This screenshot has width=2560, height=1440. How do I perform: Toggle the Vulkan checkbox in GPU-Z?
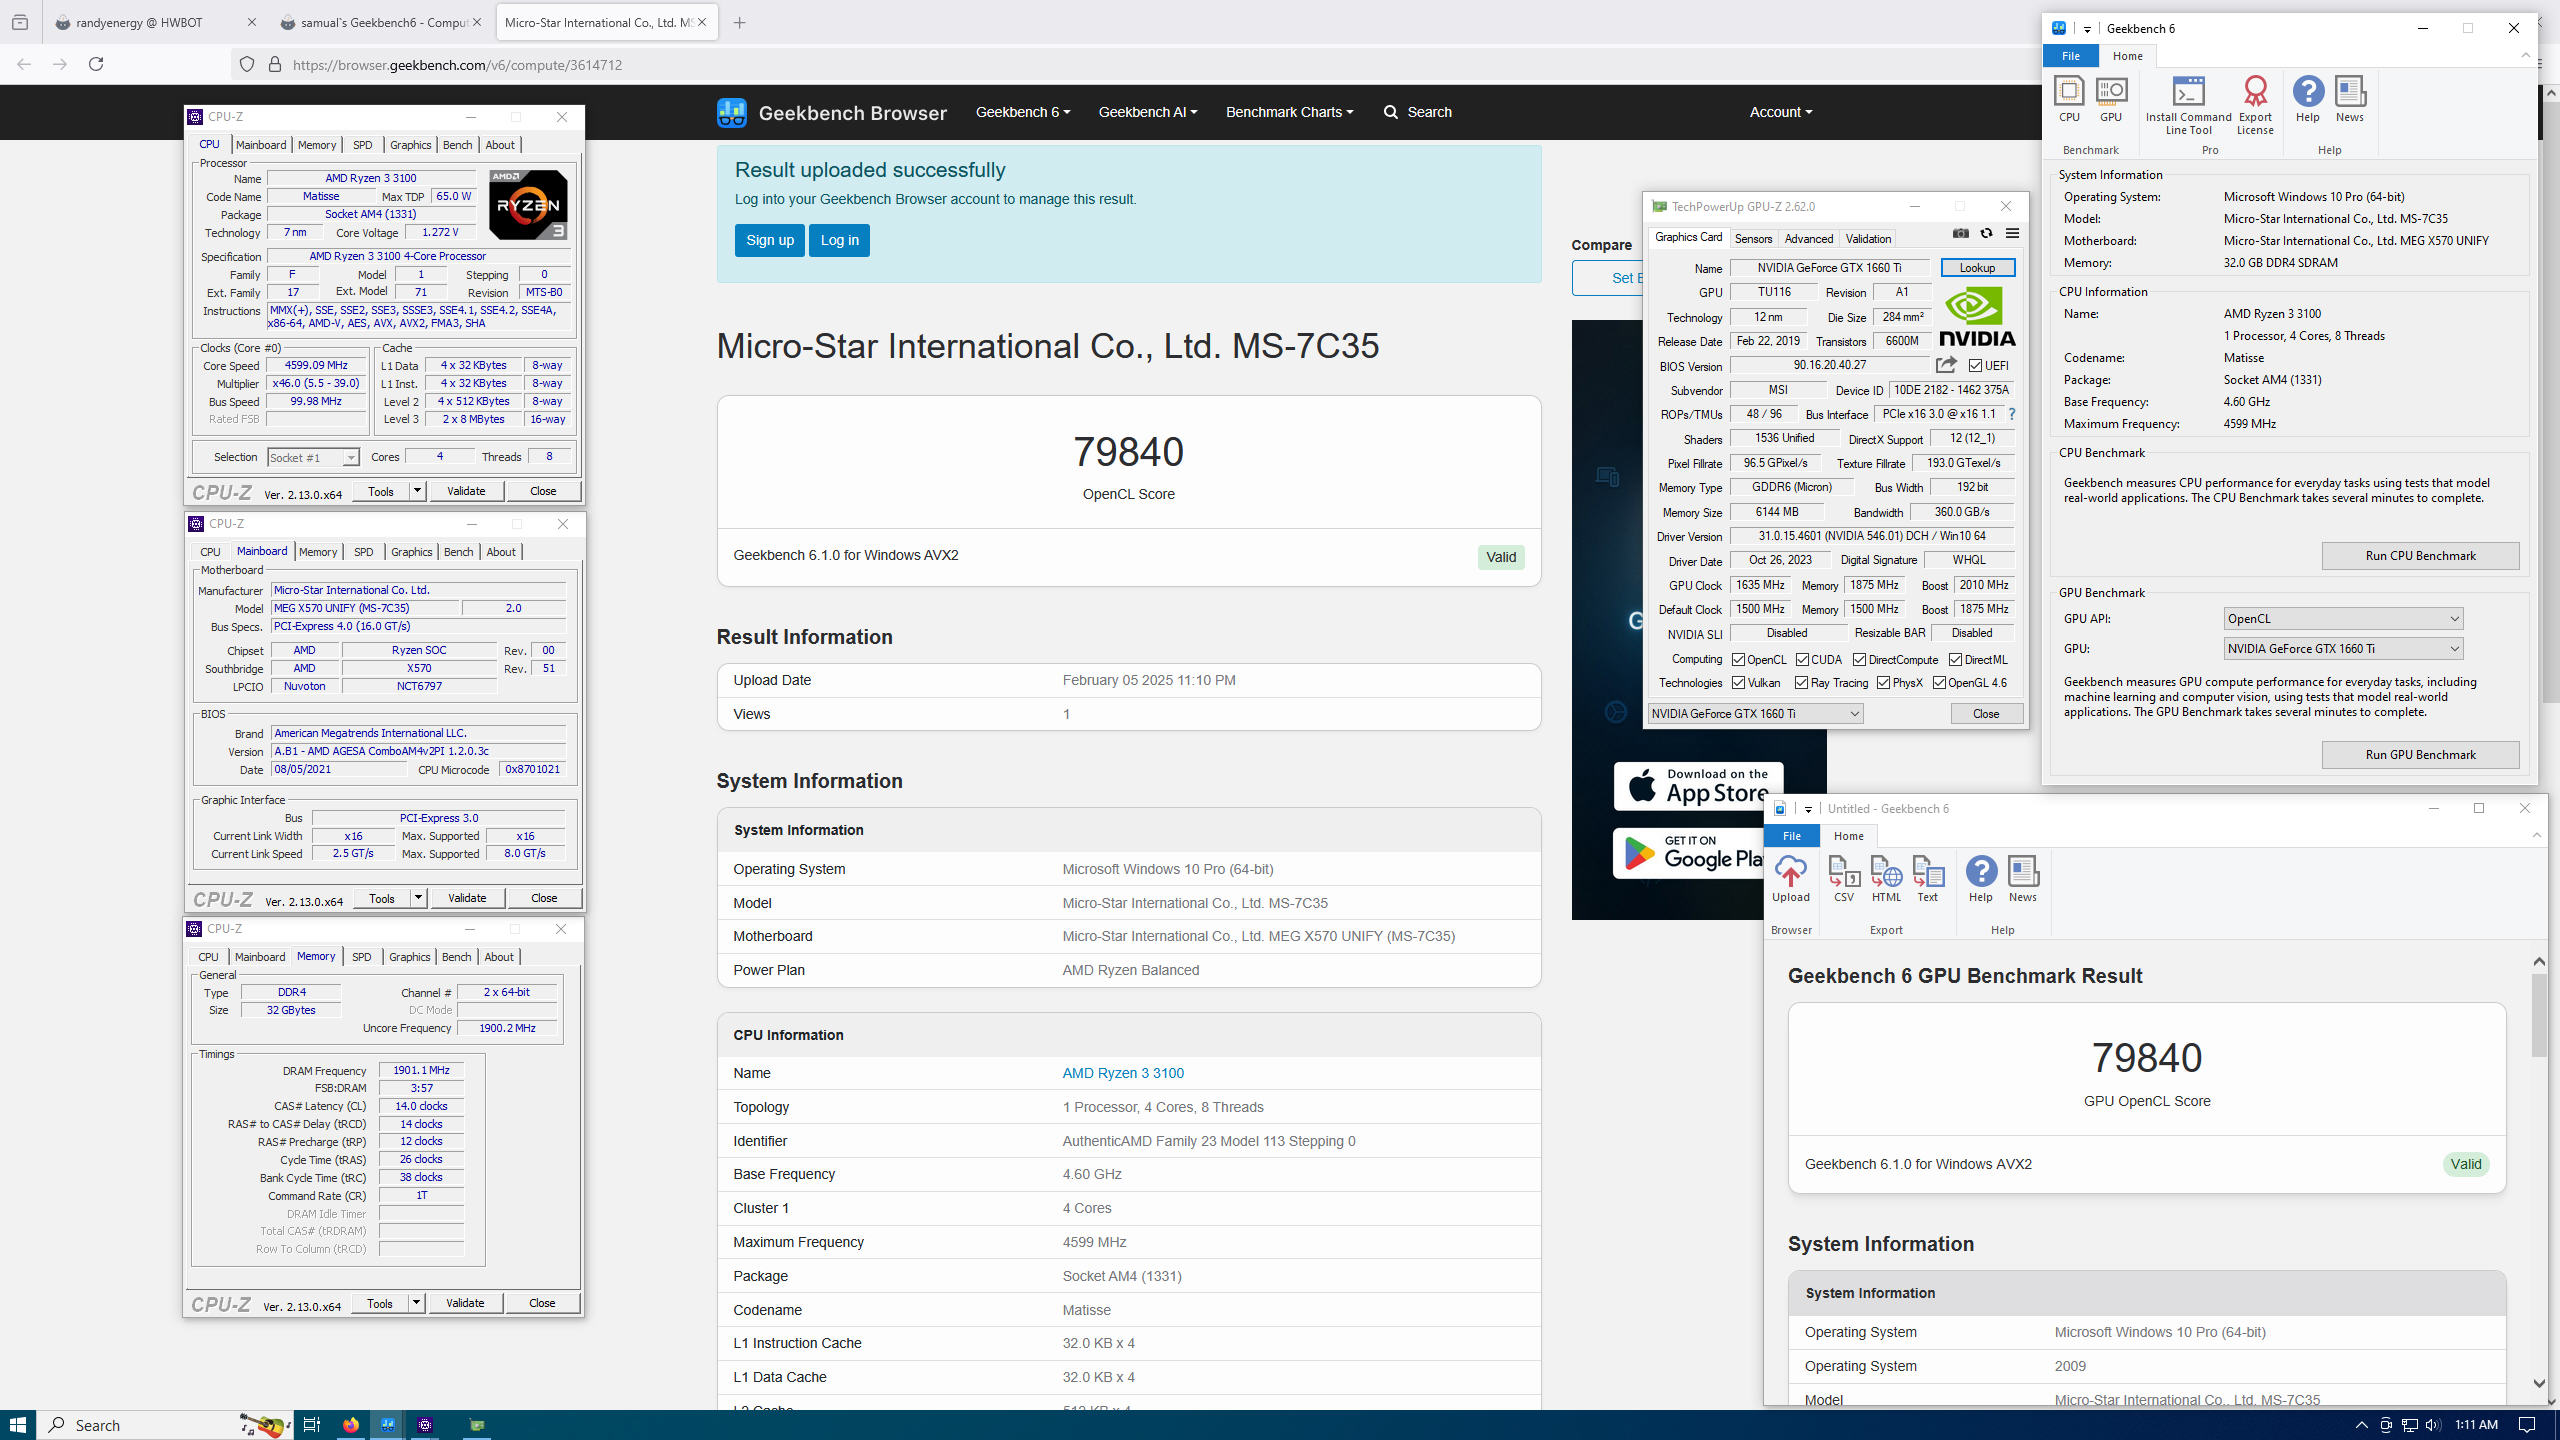[x=1738, y=683]
